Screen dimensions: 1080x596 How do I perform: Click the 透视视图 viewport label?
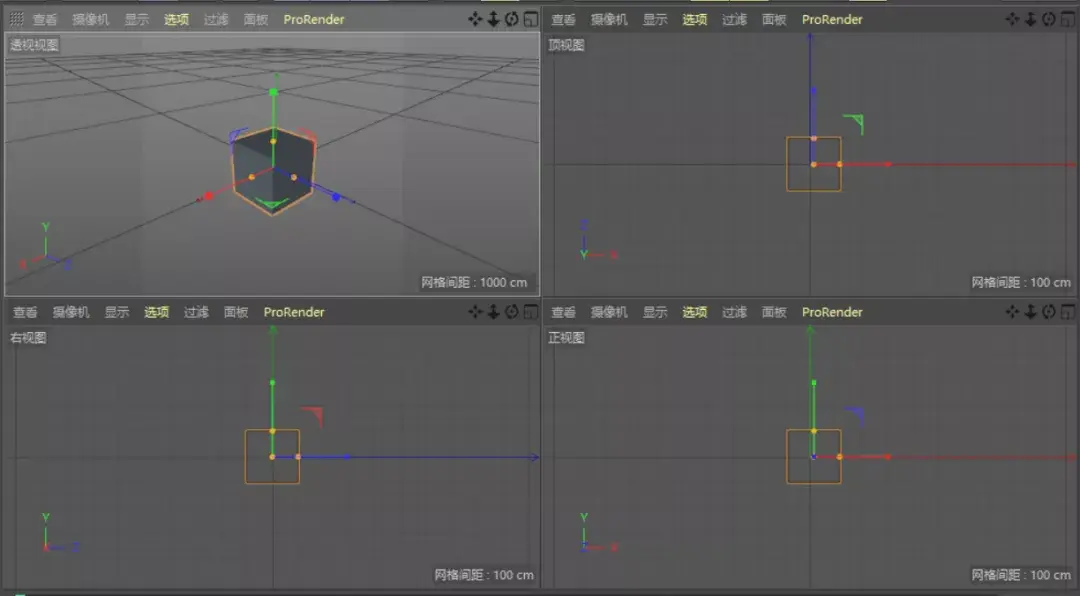[x=34, y=45]
